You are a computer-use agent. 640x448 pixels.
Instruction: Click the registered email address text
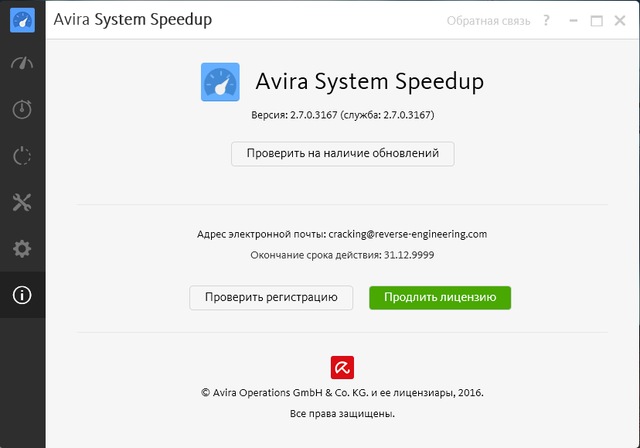click(407, 234)
